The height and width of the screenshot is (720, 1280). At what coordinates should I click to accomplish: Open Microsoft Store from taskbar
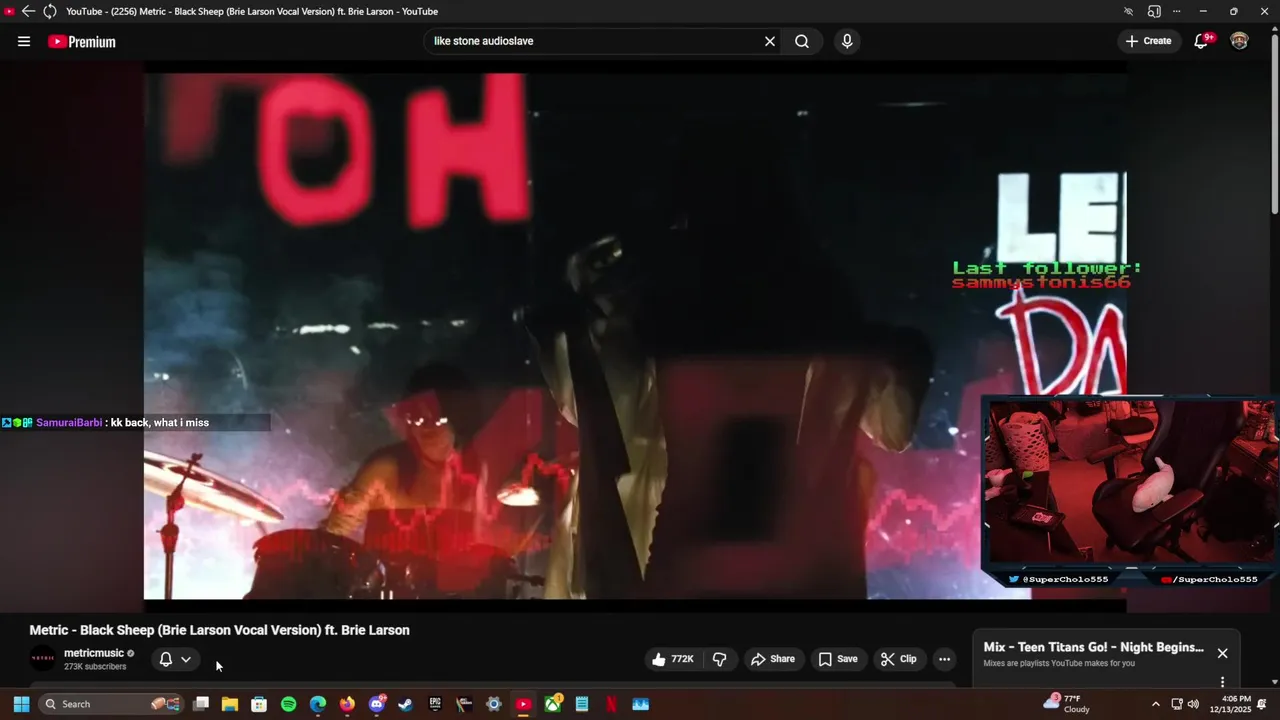pos(259,704)
